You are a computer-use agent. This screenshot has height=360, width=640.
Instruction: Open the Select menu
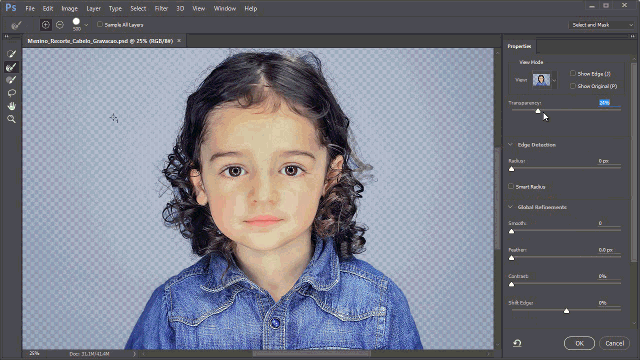tap(138, 8)
